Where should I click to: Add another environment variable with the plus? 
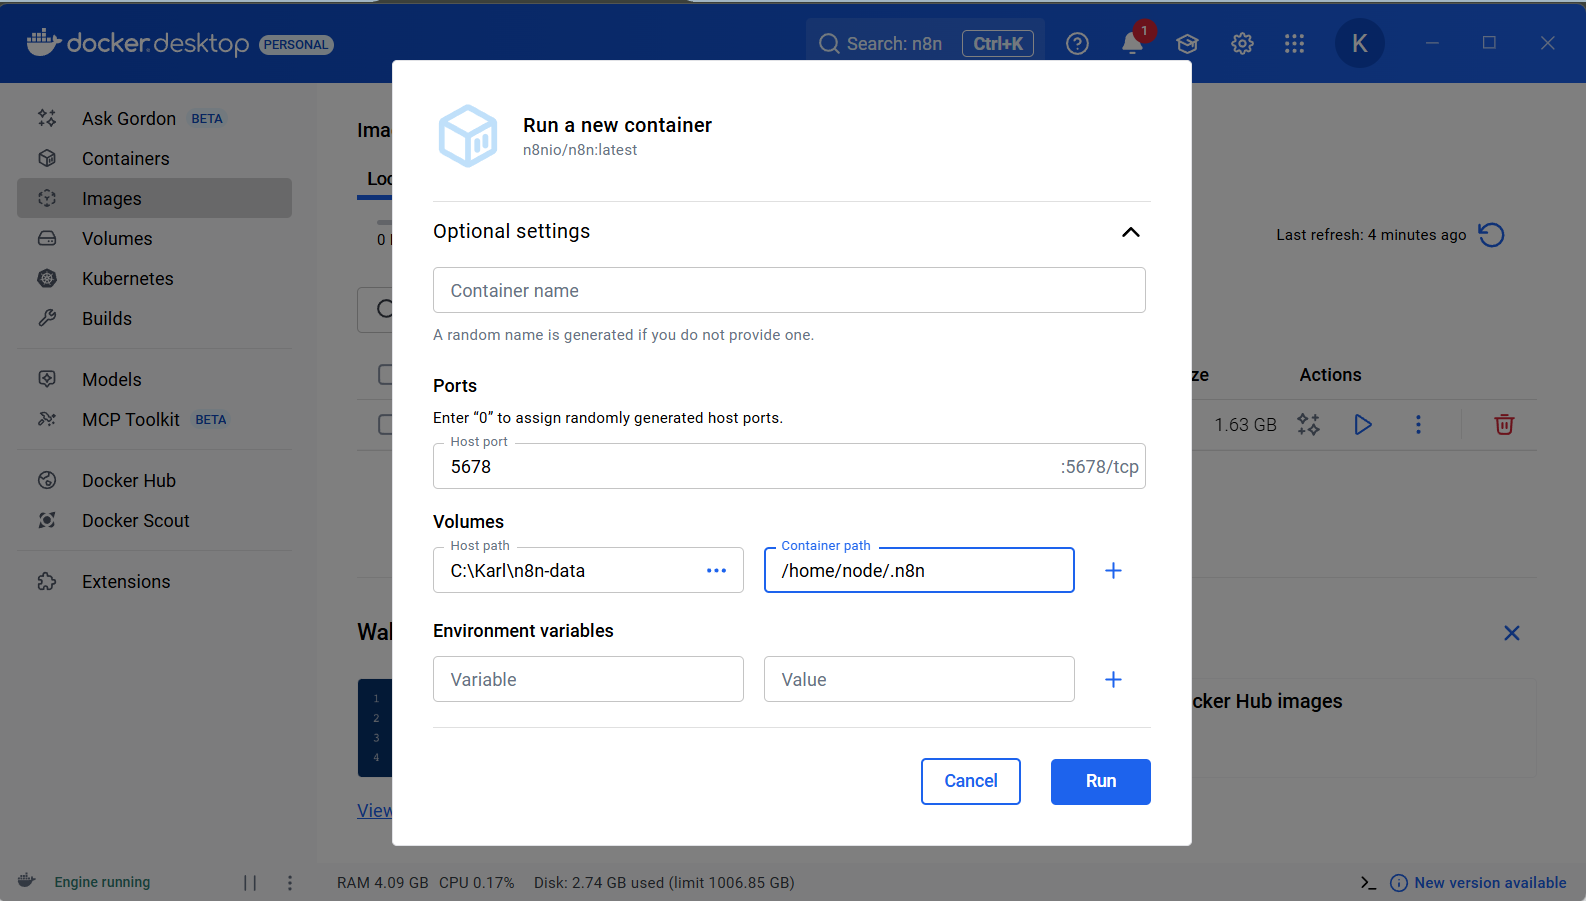tap(1113, 679)
